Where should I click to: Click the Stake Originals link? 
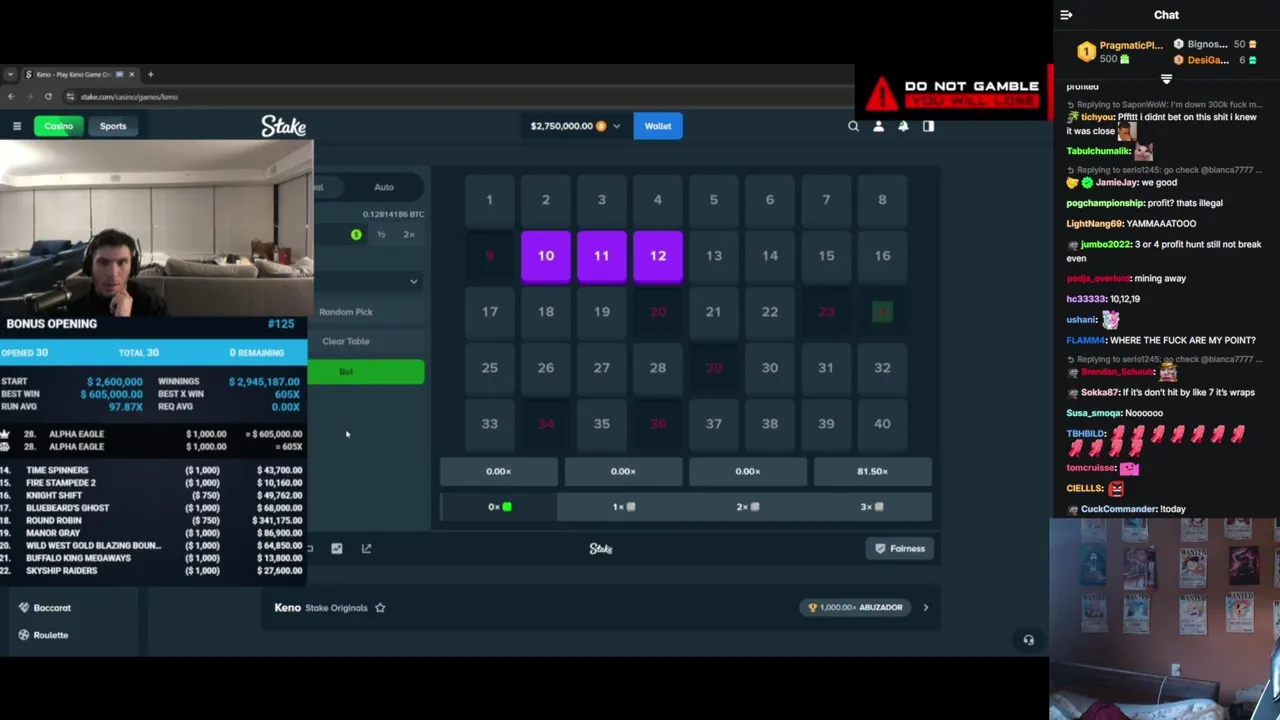(x=336, y=608)
